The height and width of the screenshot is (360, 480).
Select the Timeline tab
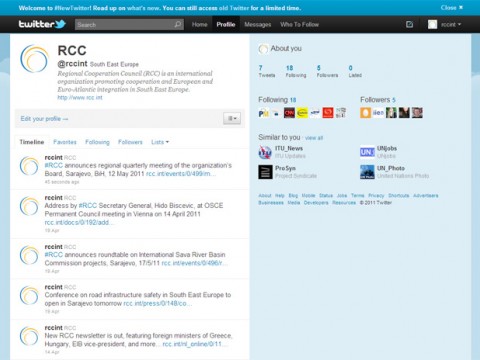point(32,142)
